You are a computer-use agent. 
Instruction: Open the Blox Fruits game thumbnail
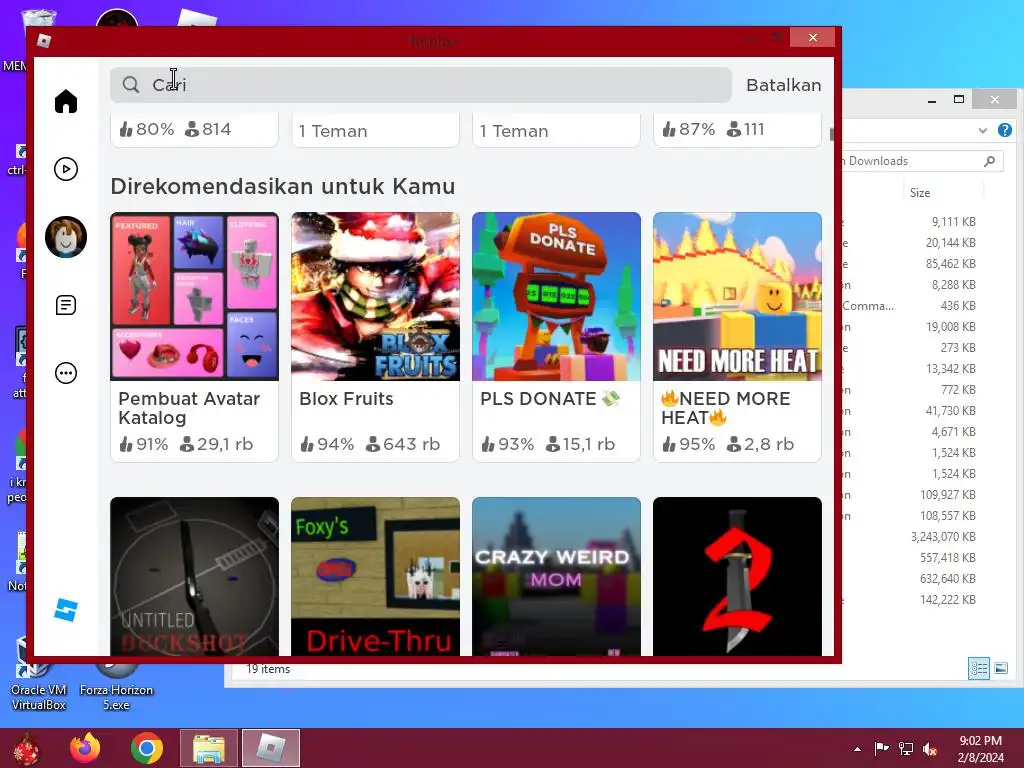(376, 296)
